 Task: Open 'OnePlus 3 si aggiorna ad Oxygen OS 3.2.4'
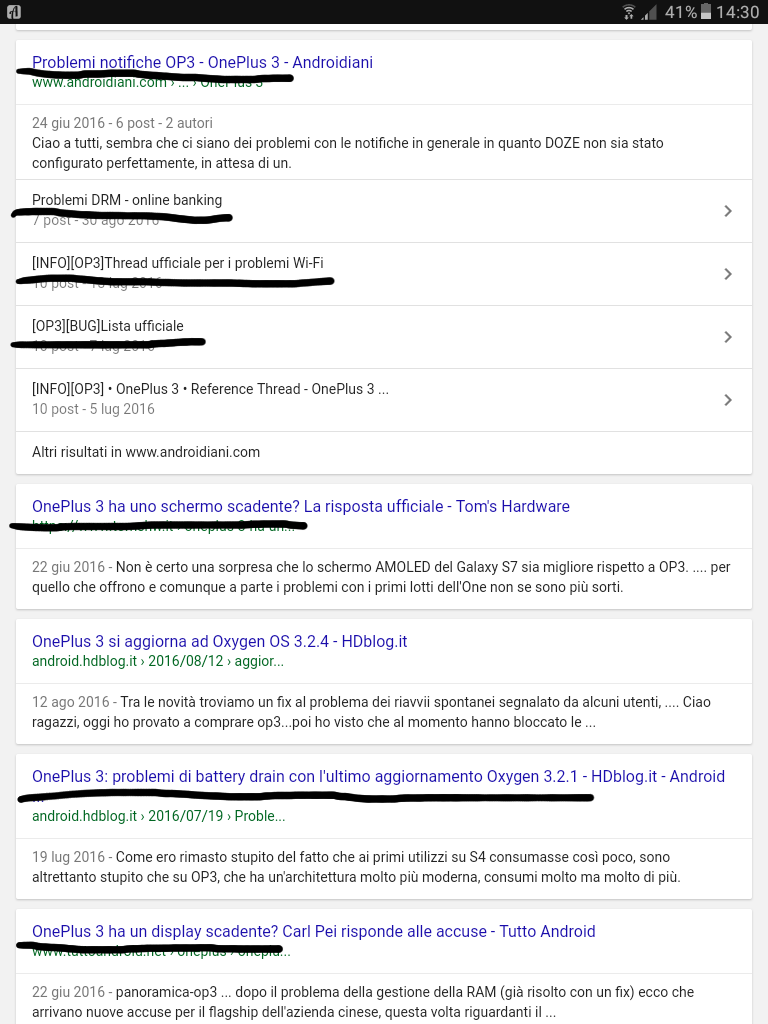pyautogui.click(x=219, y=641)
